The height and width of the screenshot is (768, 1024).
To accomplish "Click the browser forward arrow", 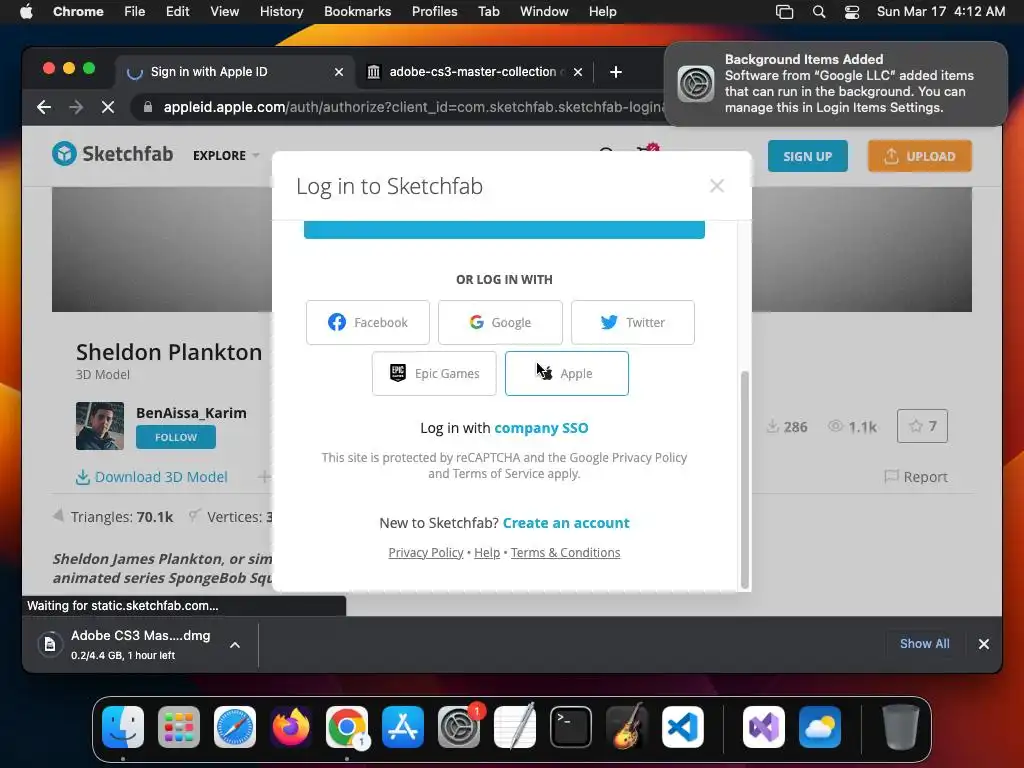I will click(x=76, y=107).
